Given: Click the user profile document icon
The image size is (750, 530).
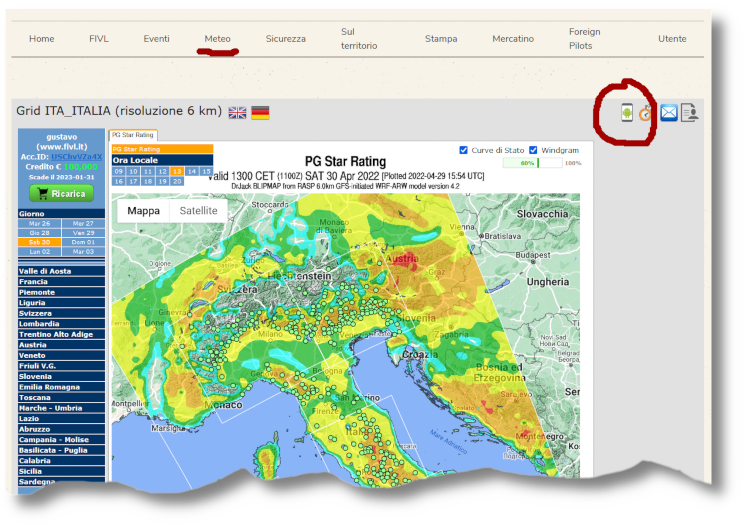Looking at the screenshot, I should click(689, 113).
